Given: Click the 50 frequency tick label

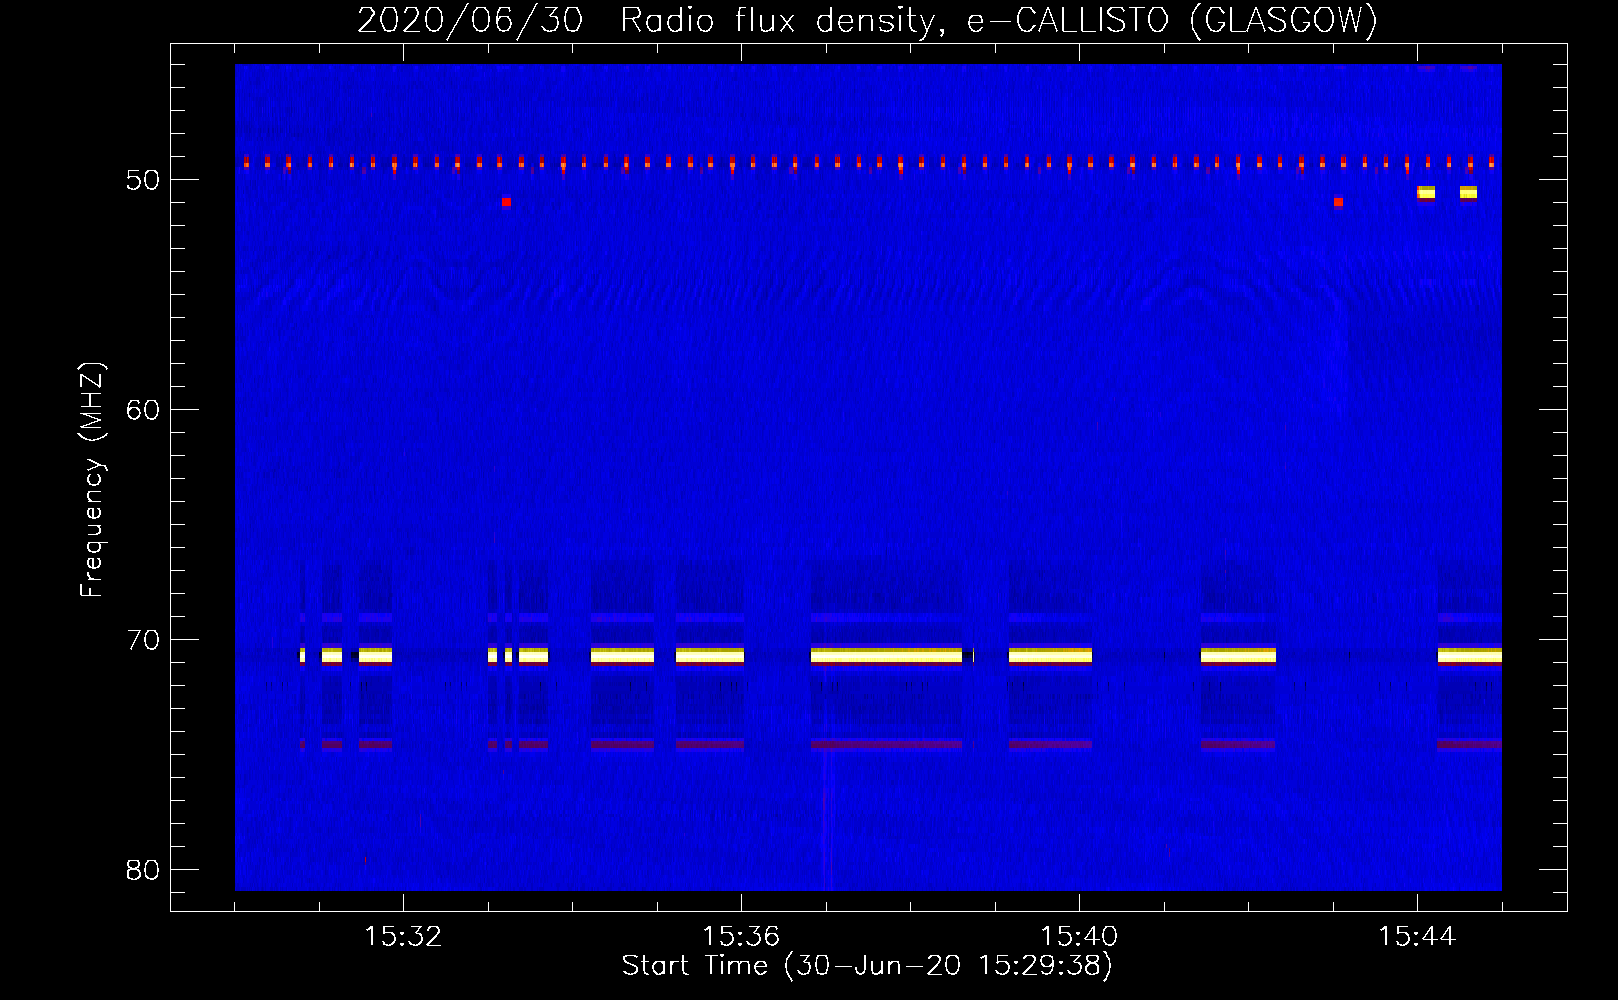Looking at the screenshot, I should point(143,180).
